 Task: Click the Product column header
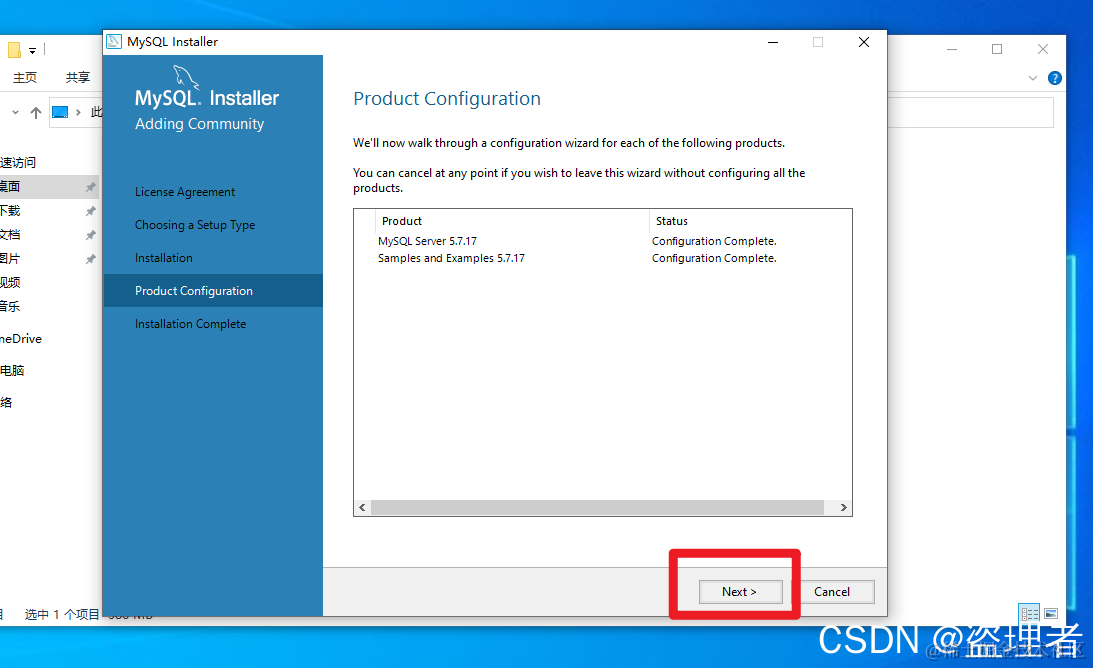[x=402, y=221]
